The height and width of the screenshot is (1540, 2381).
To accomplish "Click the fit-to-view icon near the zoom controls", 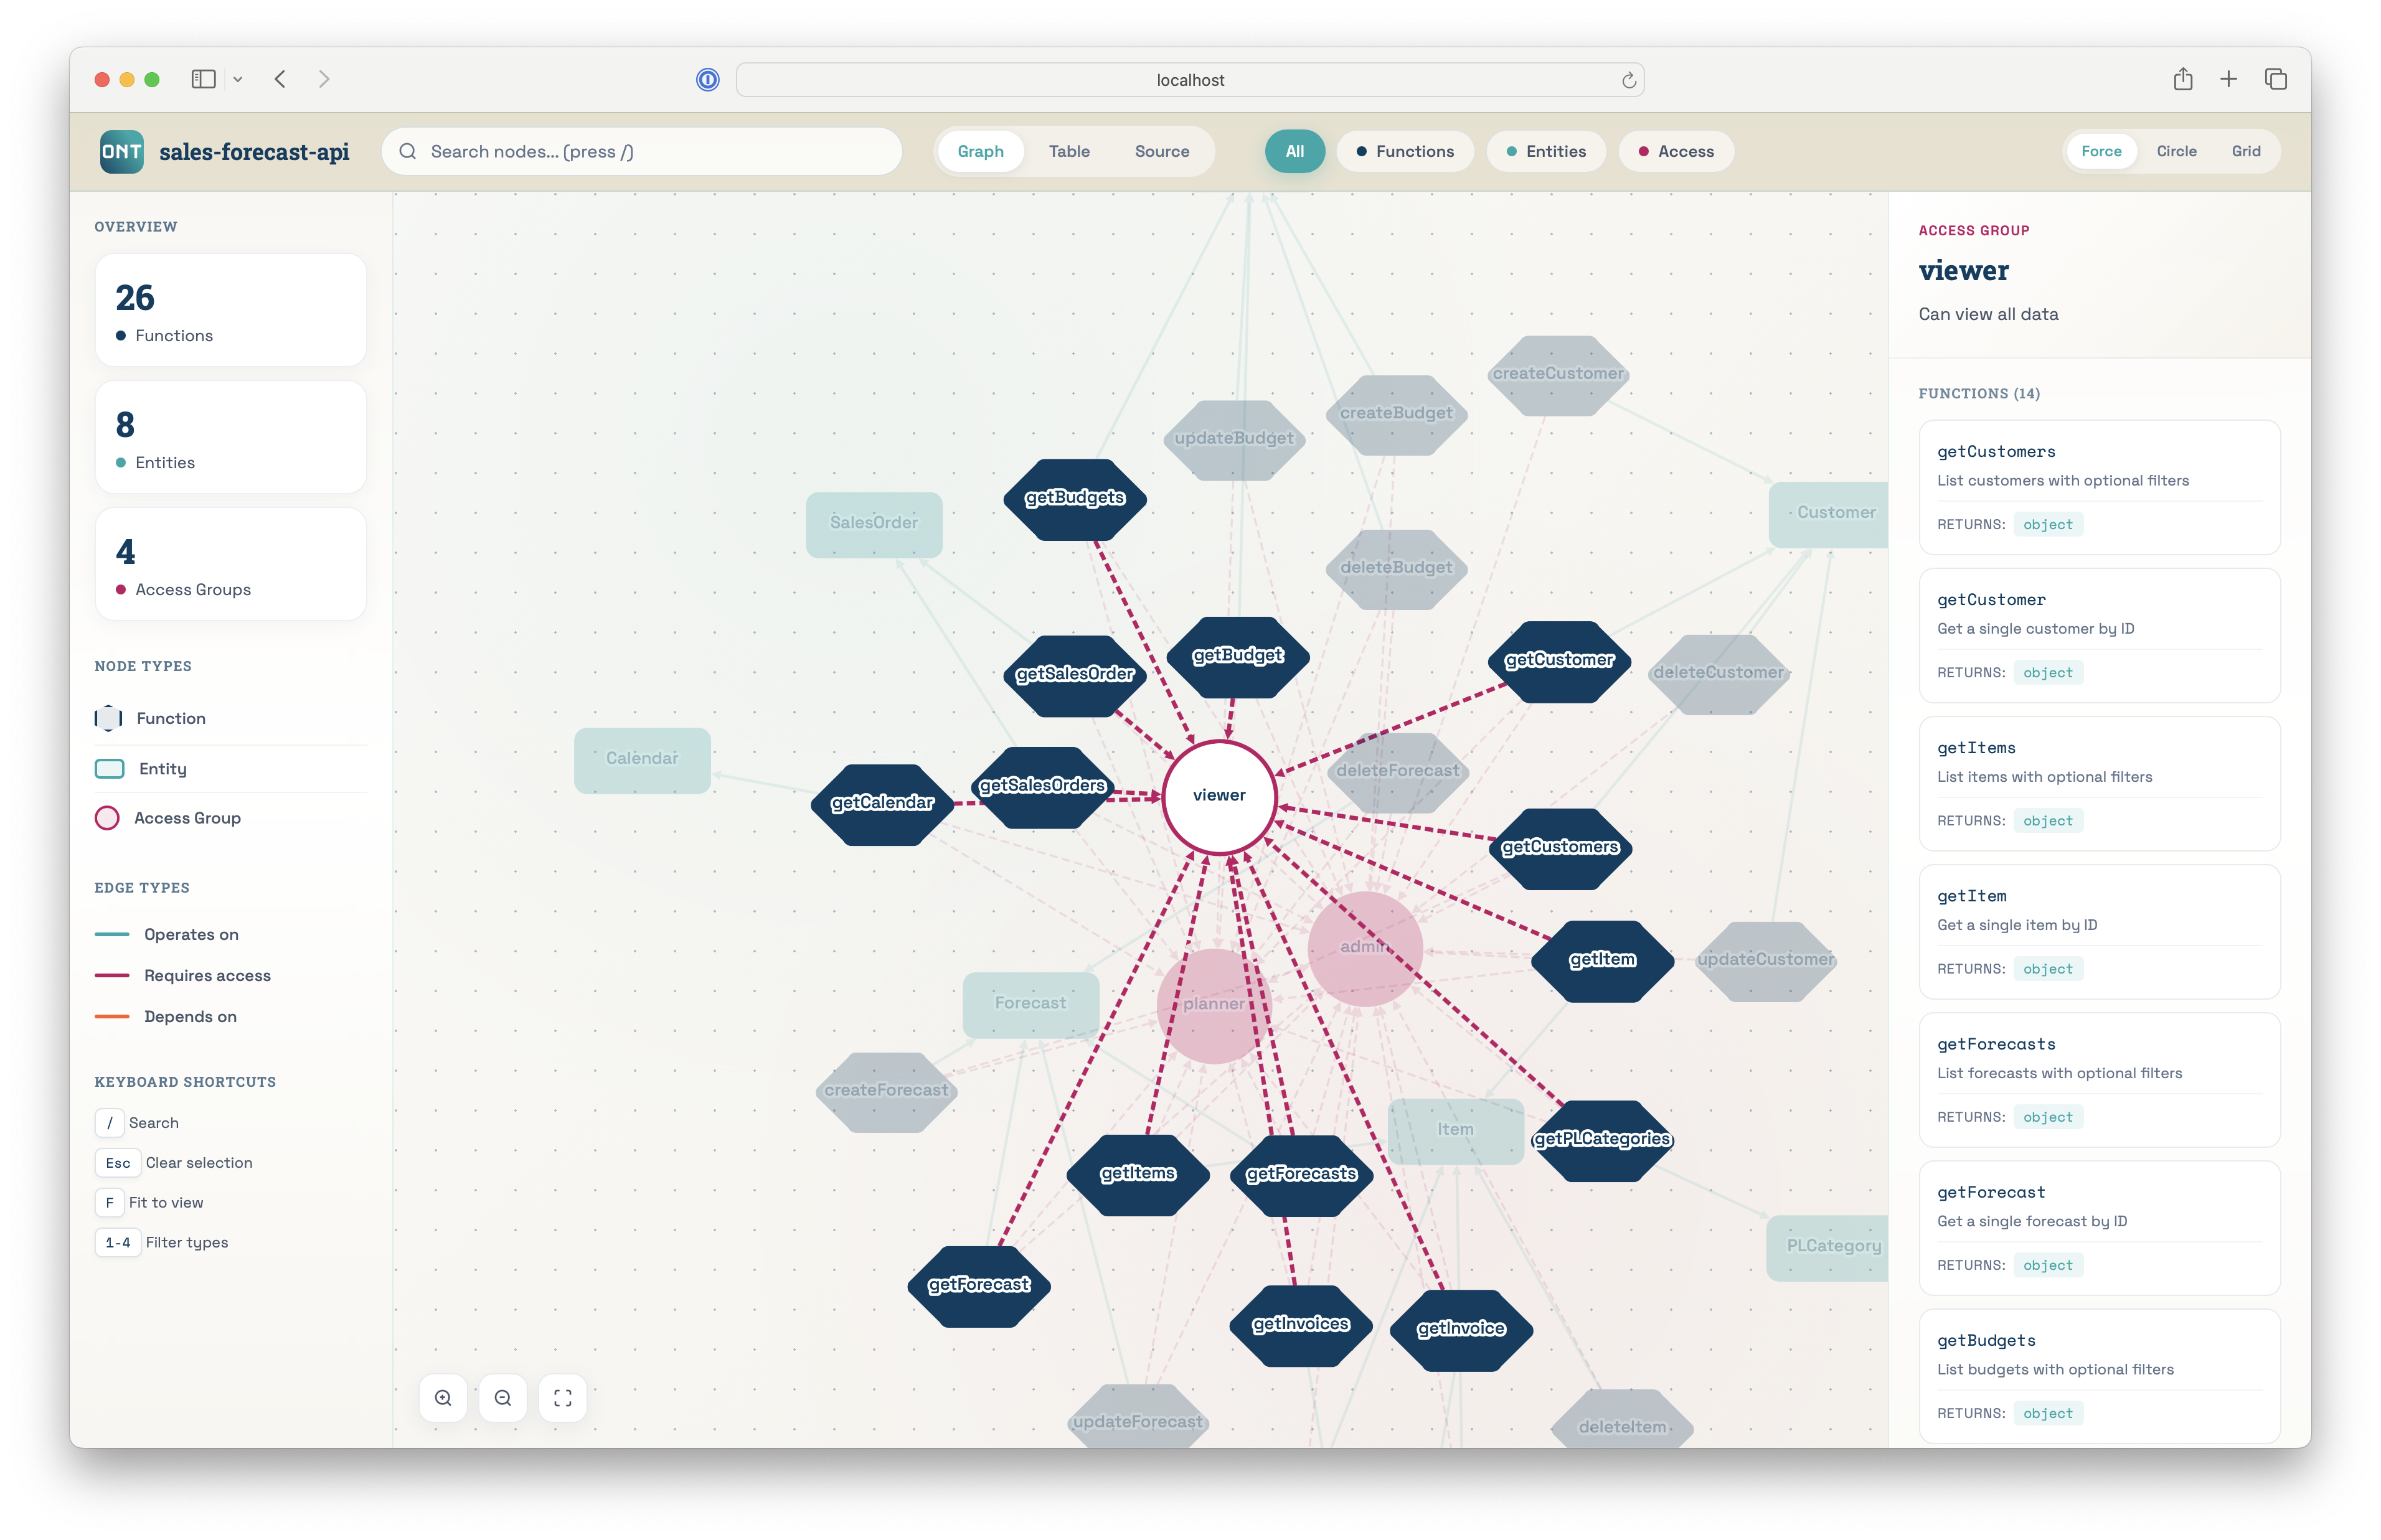I will [563, 1397].
